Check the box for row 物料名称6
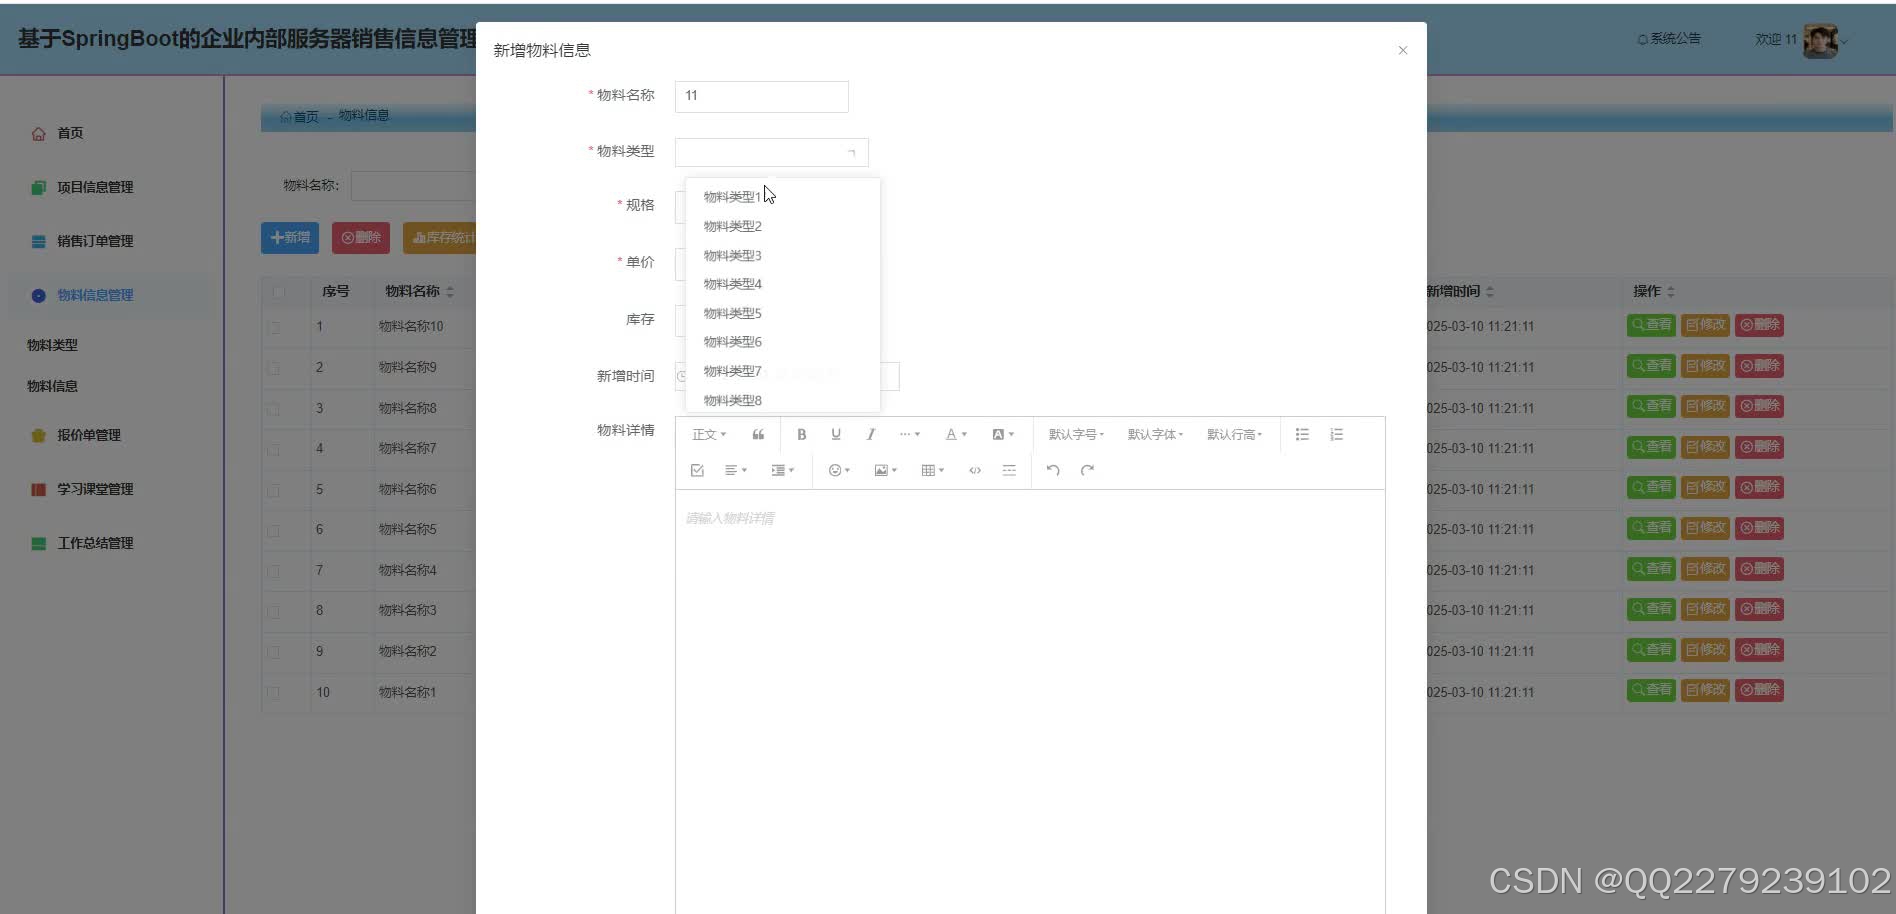 click(273, 490)
